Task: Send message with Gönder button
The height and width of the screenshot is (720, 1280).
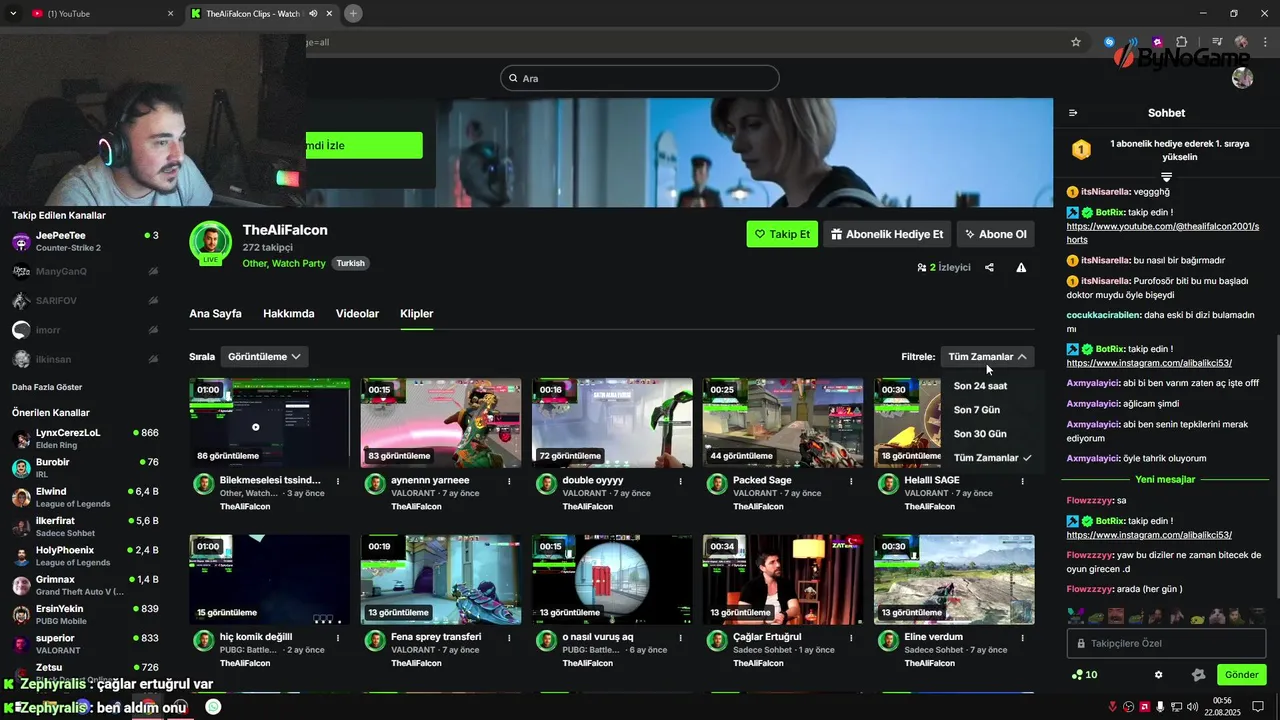Action: (x=1241, y=675)
